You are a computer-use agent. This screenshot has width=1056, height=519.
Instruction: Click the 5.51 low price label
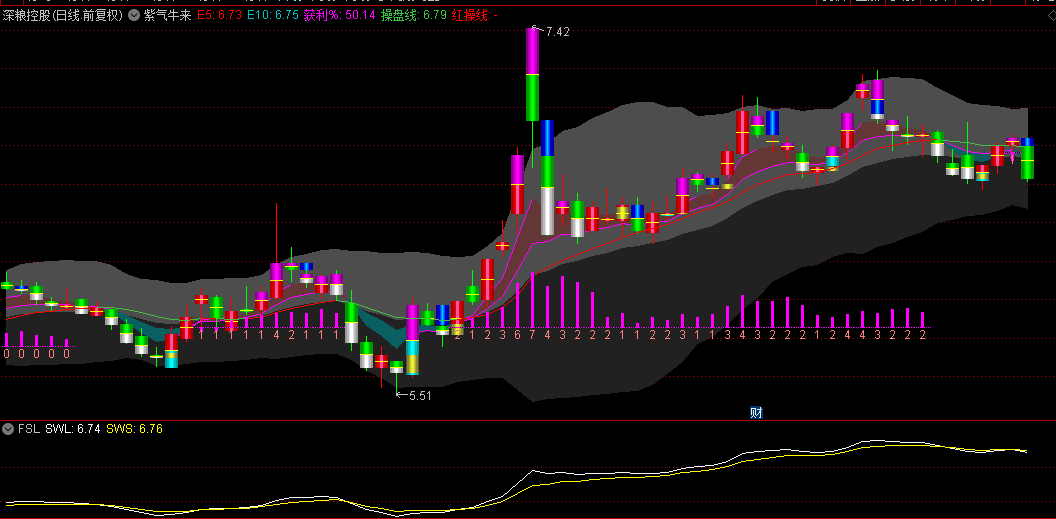click(420, 395)
